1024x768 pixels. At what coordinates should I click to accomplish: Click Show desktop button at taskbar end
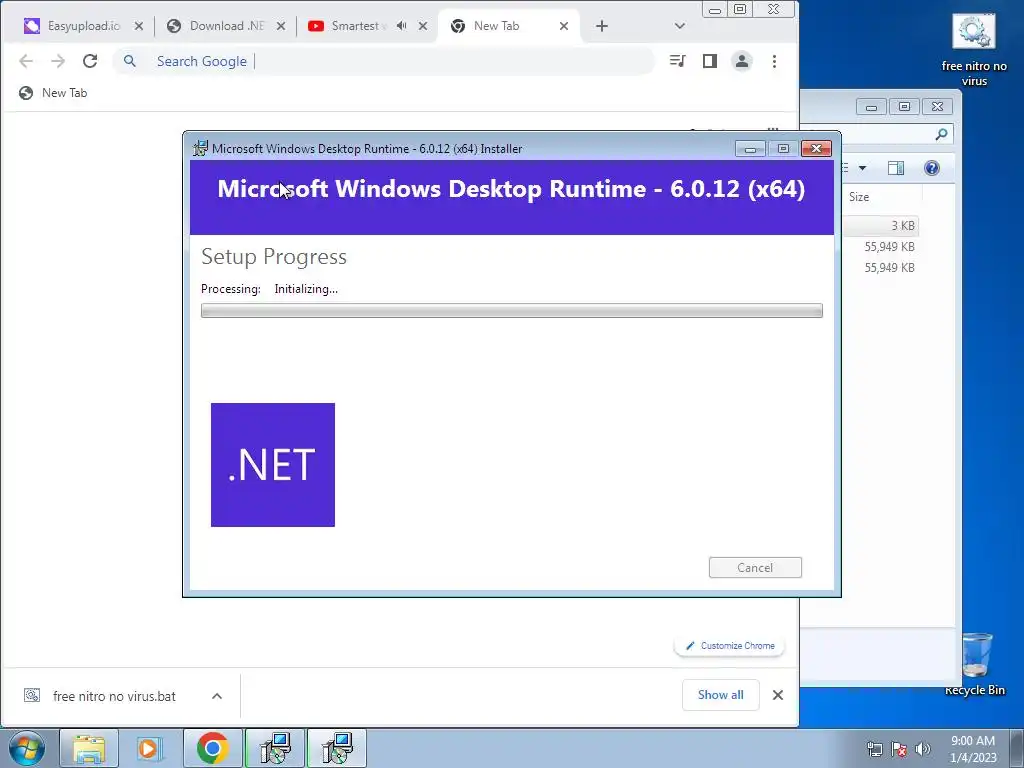[x=1017, y=748]
